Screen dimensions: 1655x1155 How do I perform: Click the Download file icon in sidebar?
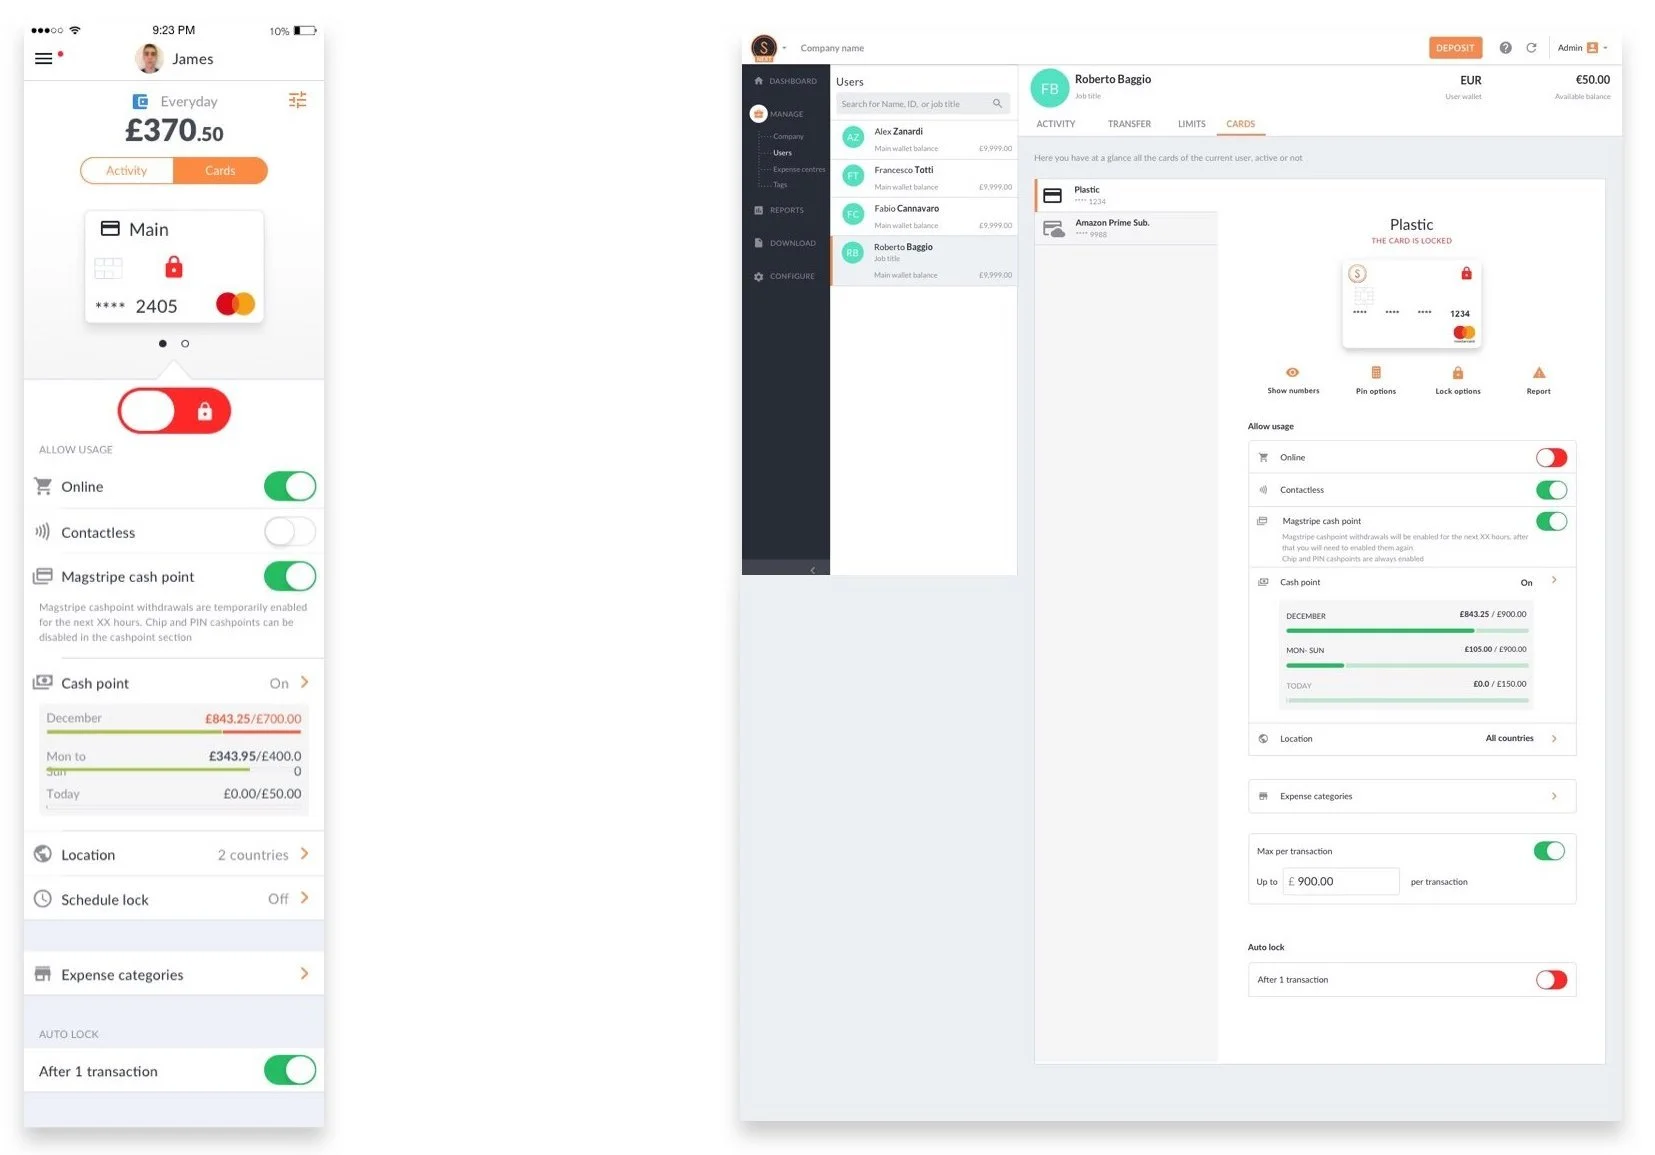coord(759,243)
